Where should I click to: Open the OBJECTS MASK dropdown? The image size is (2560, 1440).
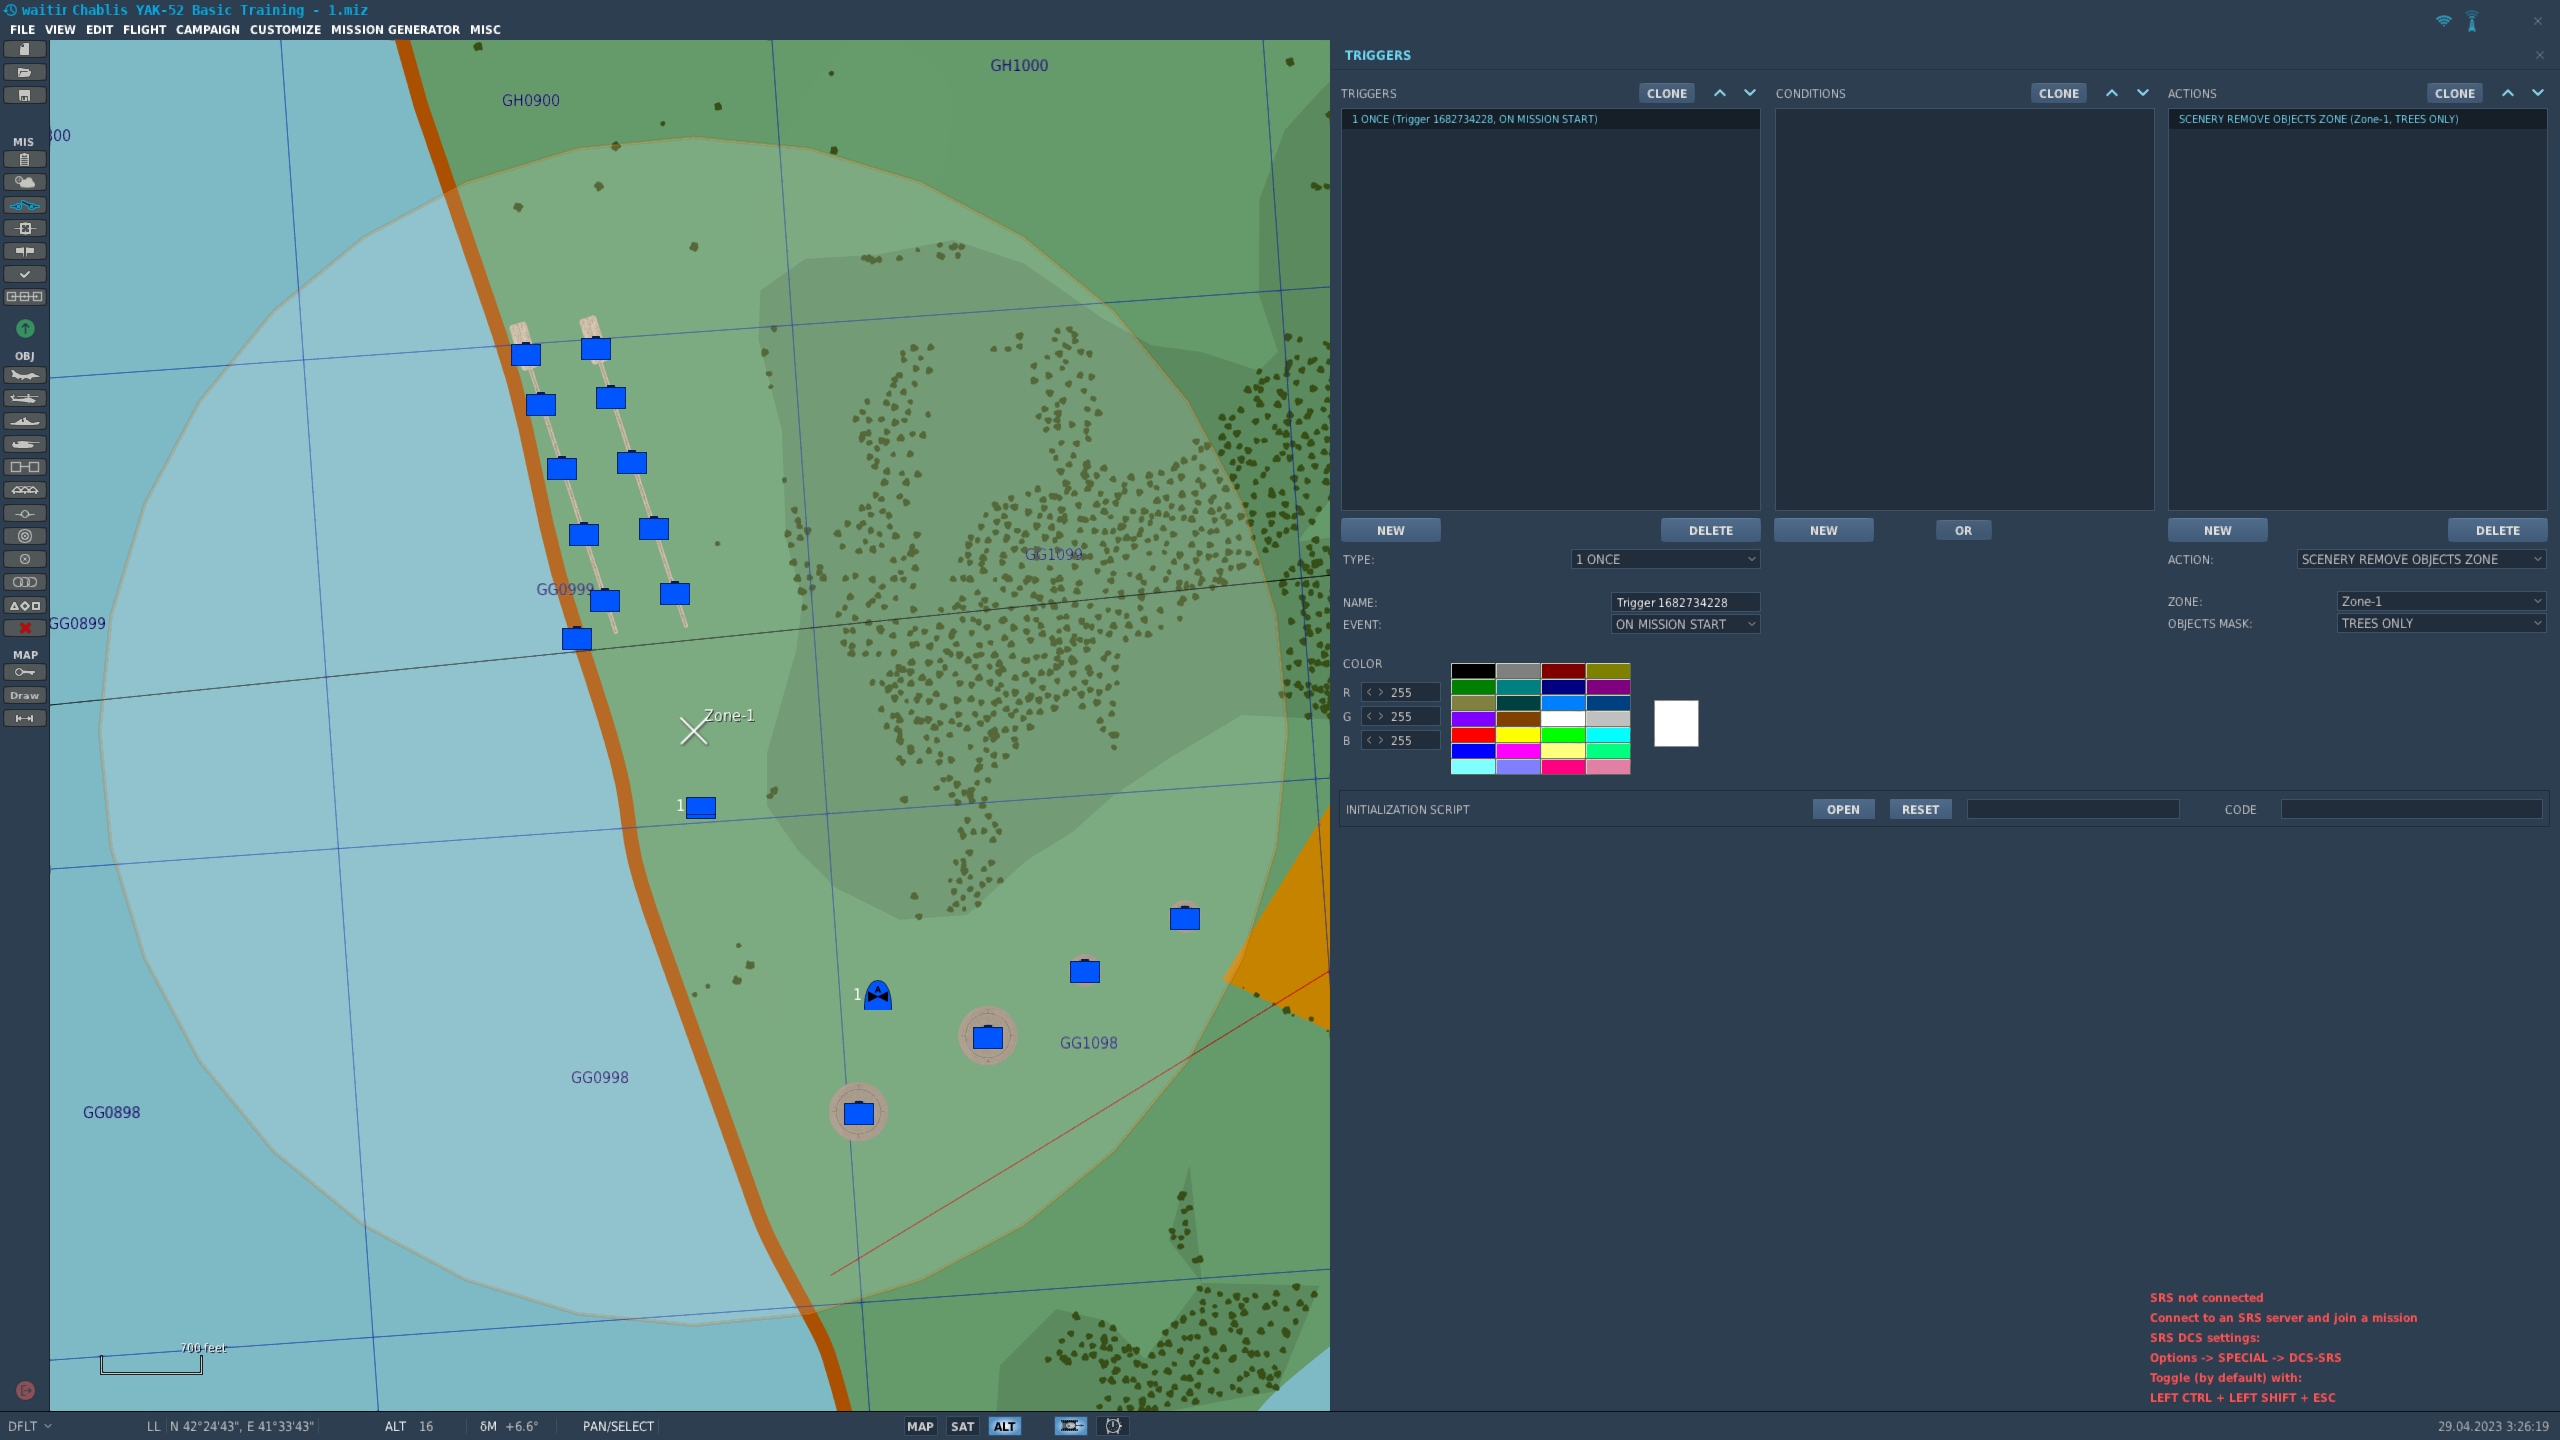[2441, 623]
